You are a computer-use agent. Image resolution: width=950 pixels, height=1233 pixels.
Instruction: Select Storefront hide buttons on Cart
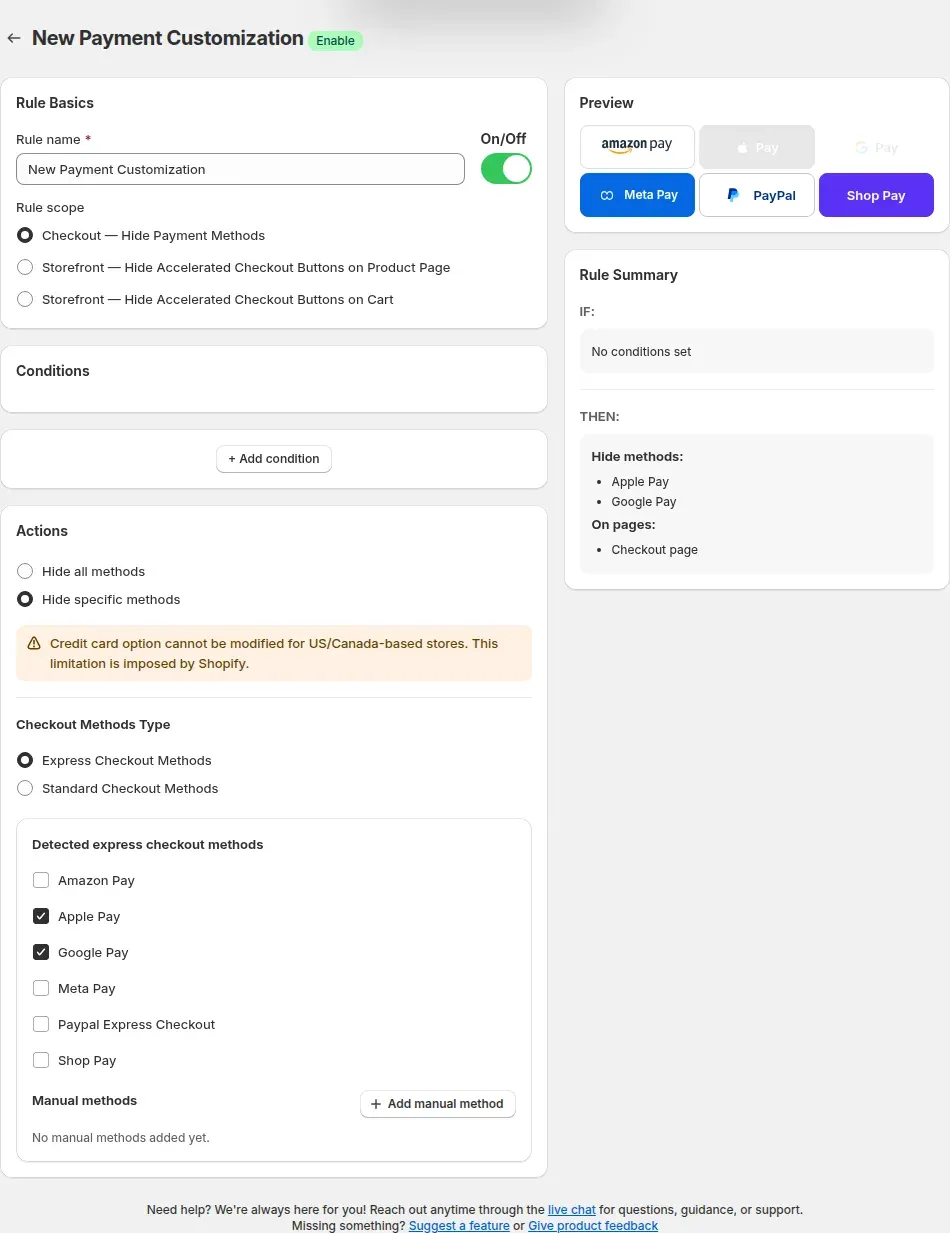click(x=25, y=300)
